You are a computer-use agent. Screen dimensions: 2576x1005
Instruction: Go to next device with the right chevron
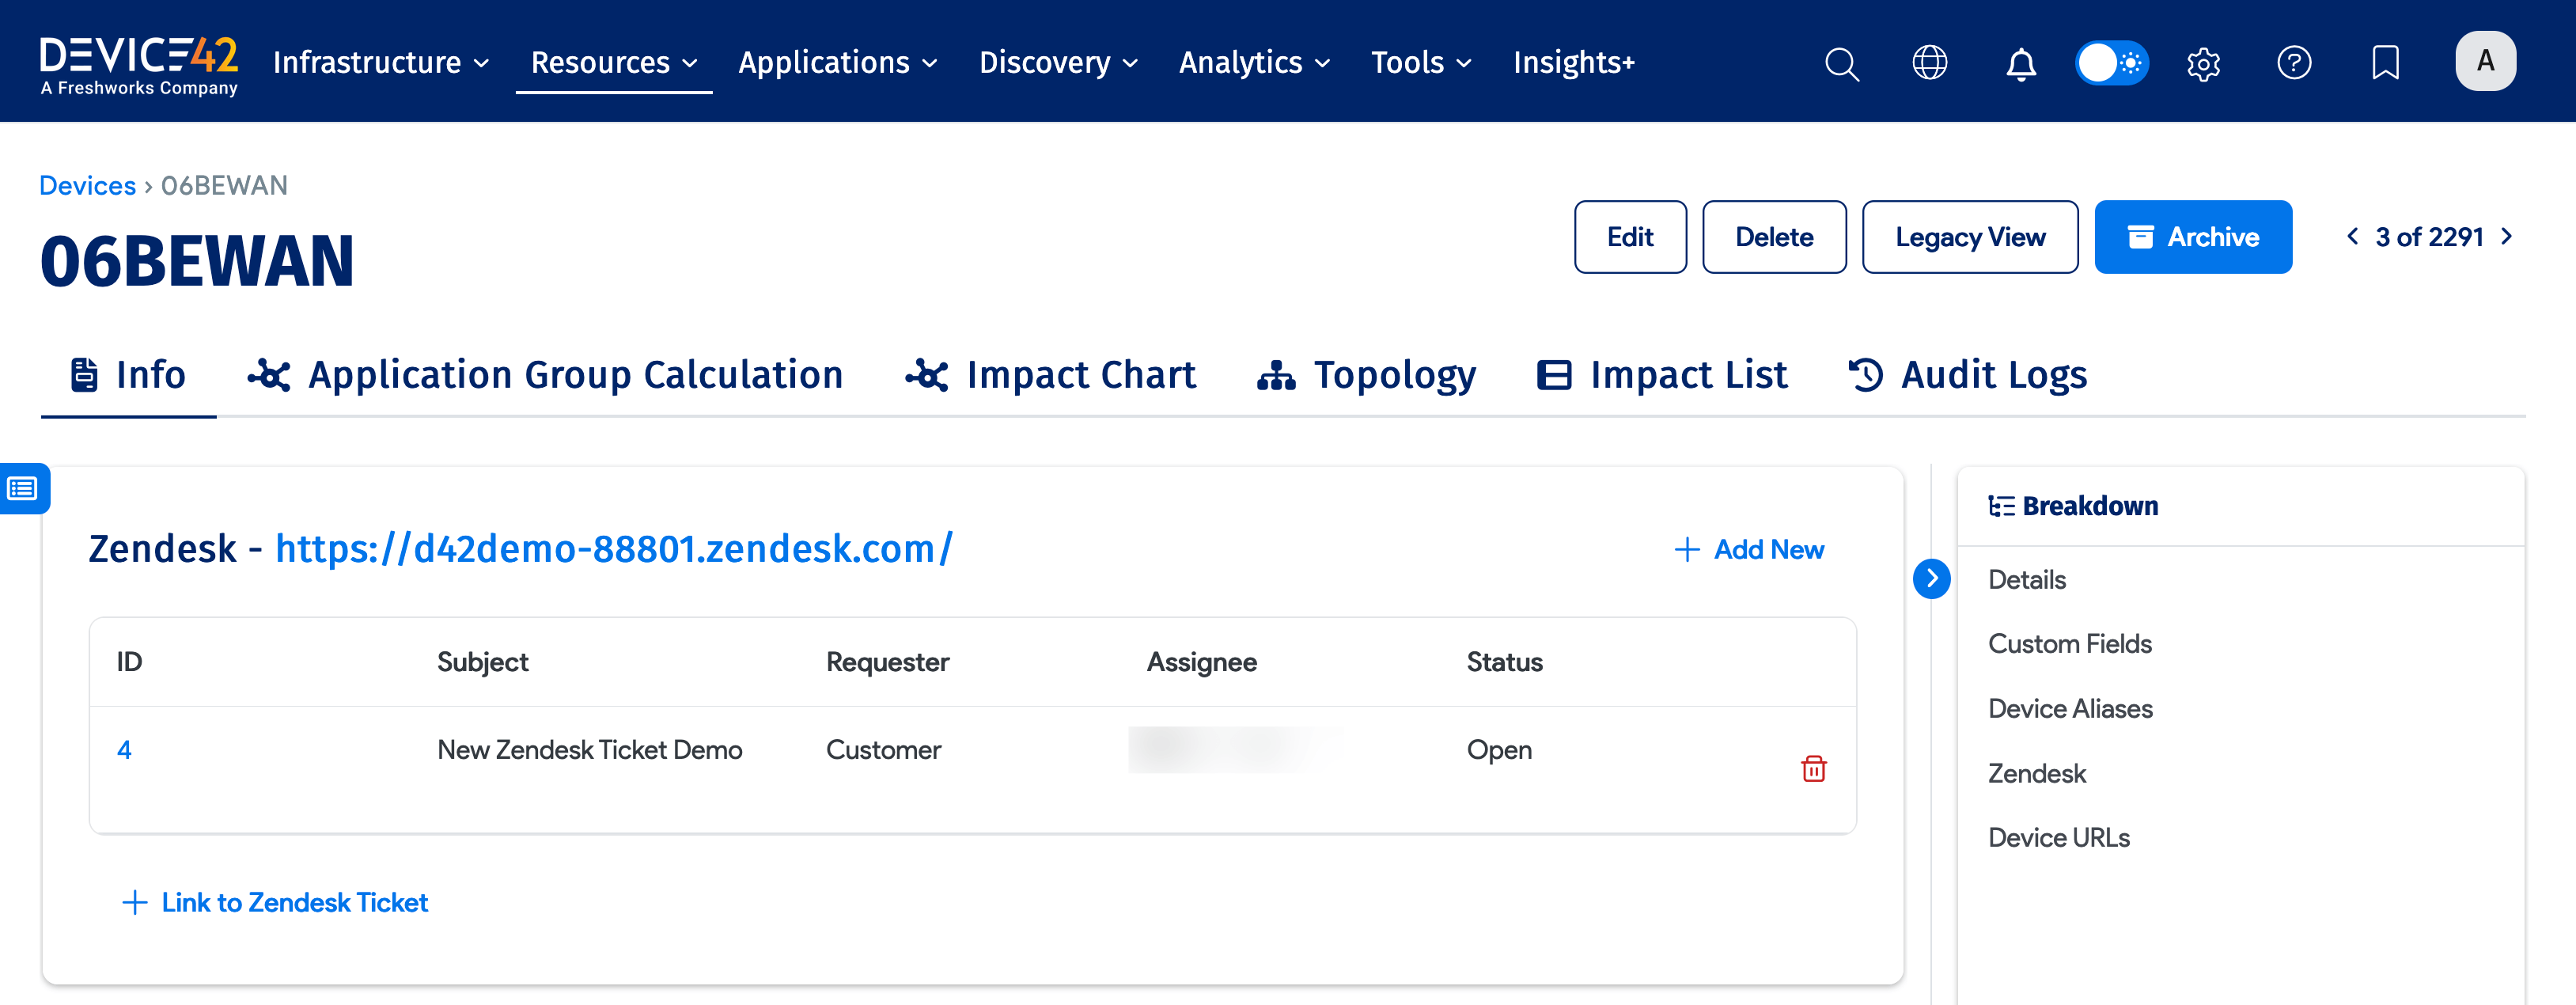click(2506, 236)
